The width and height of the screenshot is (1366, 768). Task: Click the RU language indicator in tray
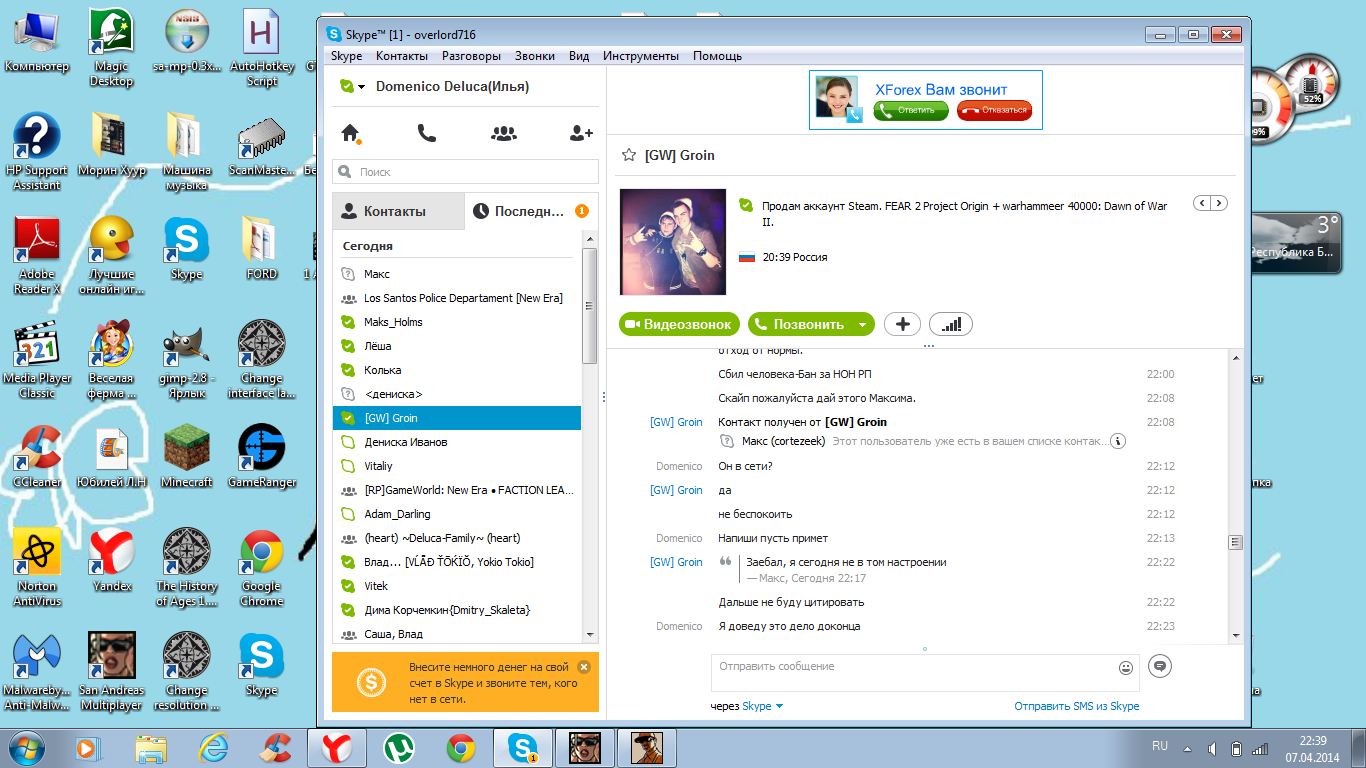click(x=1160, y=746)
